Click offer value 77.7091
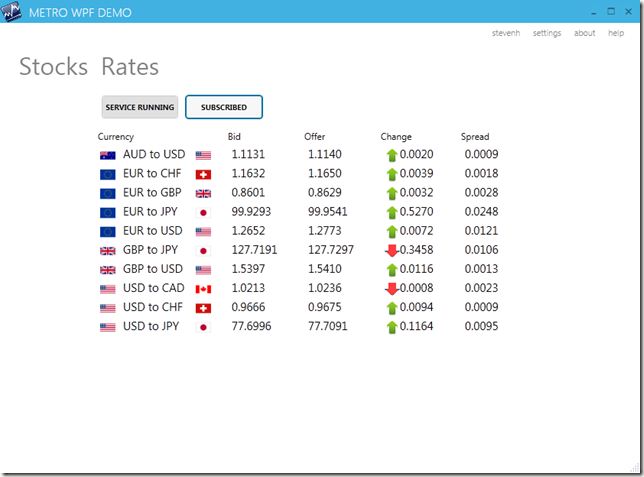644x477 pixels. click(x=328, y=326)
